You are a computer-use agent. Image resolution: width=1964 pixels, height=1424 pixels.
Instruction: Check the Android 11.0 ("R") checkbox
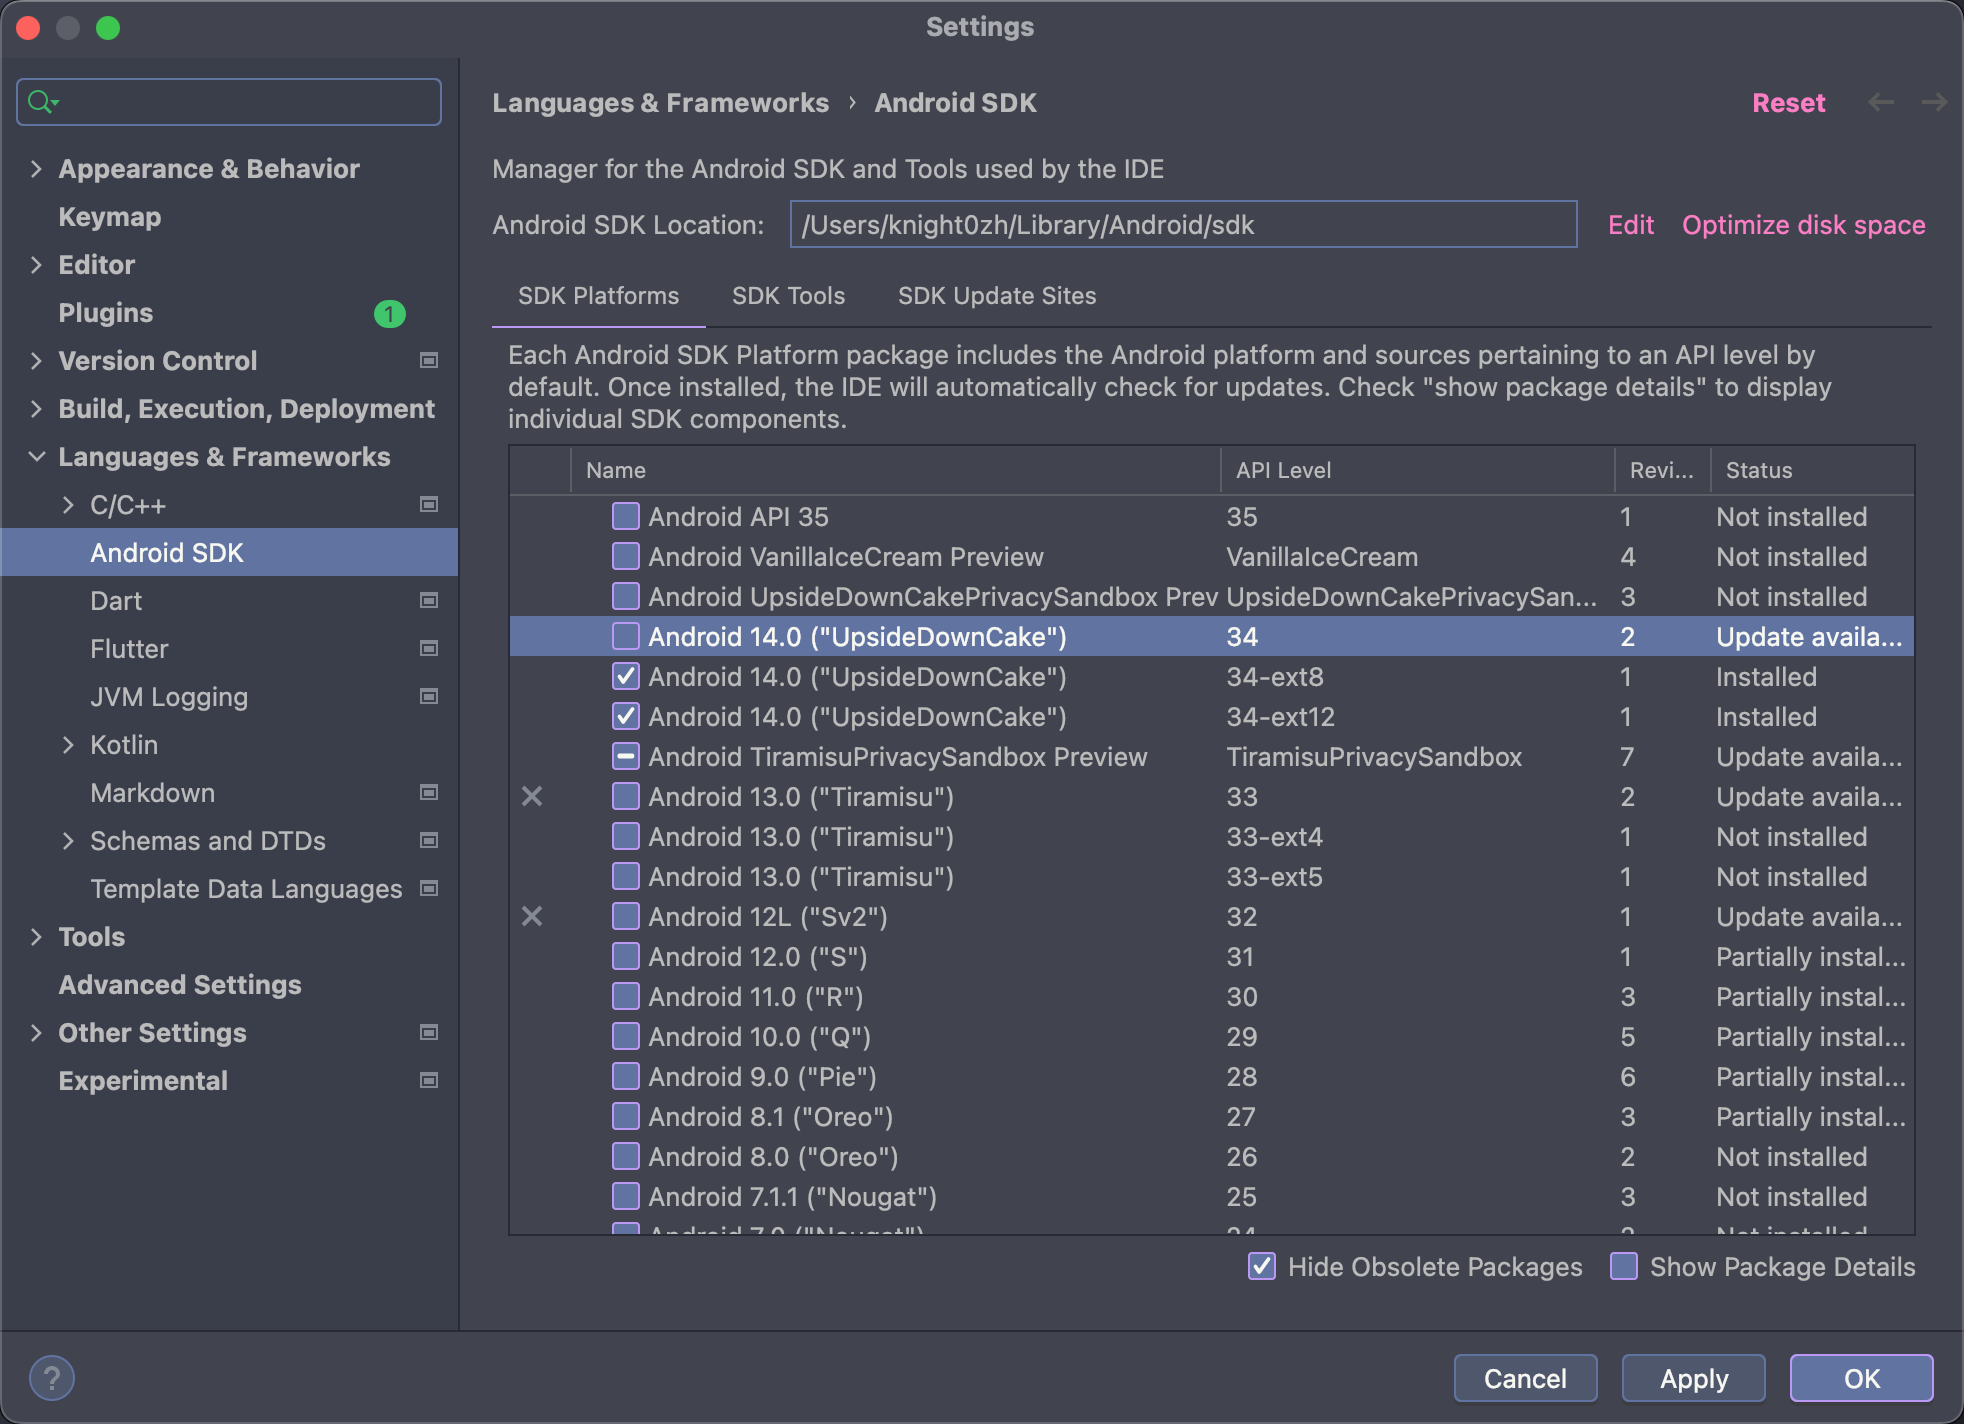pos(626,996)
